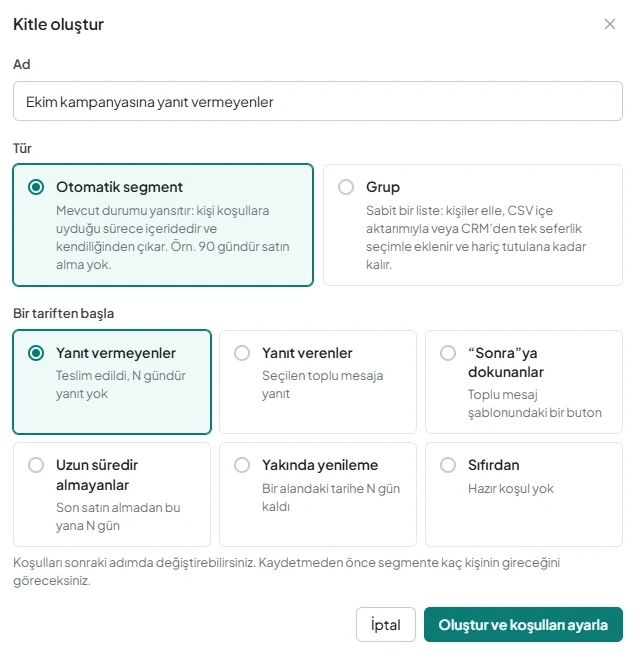Click the İptal button
636x653 pixels.
[386, 624]
